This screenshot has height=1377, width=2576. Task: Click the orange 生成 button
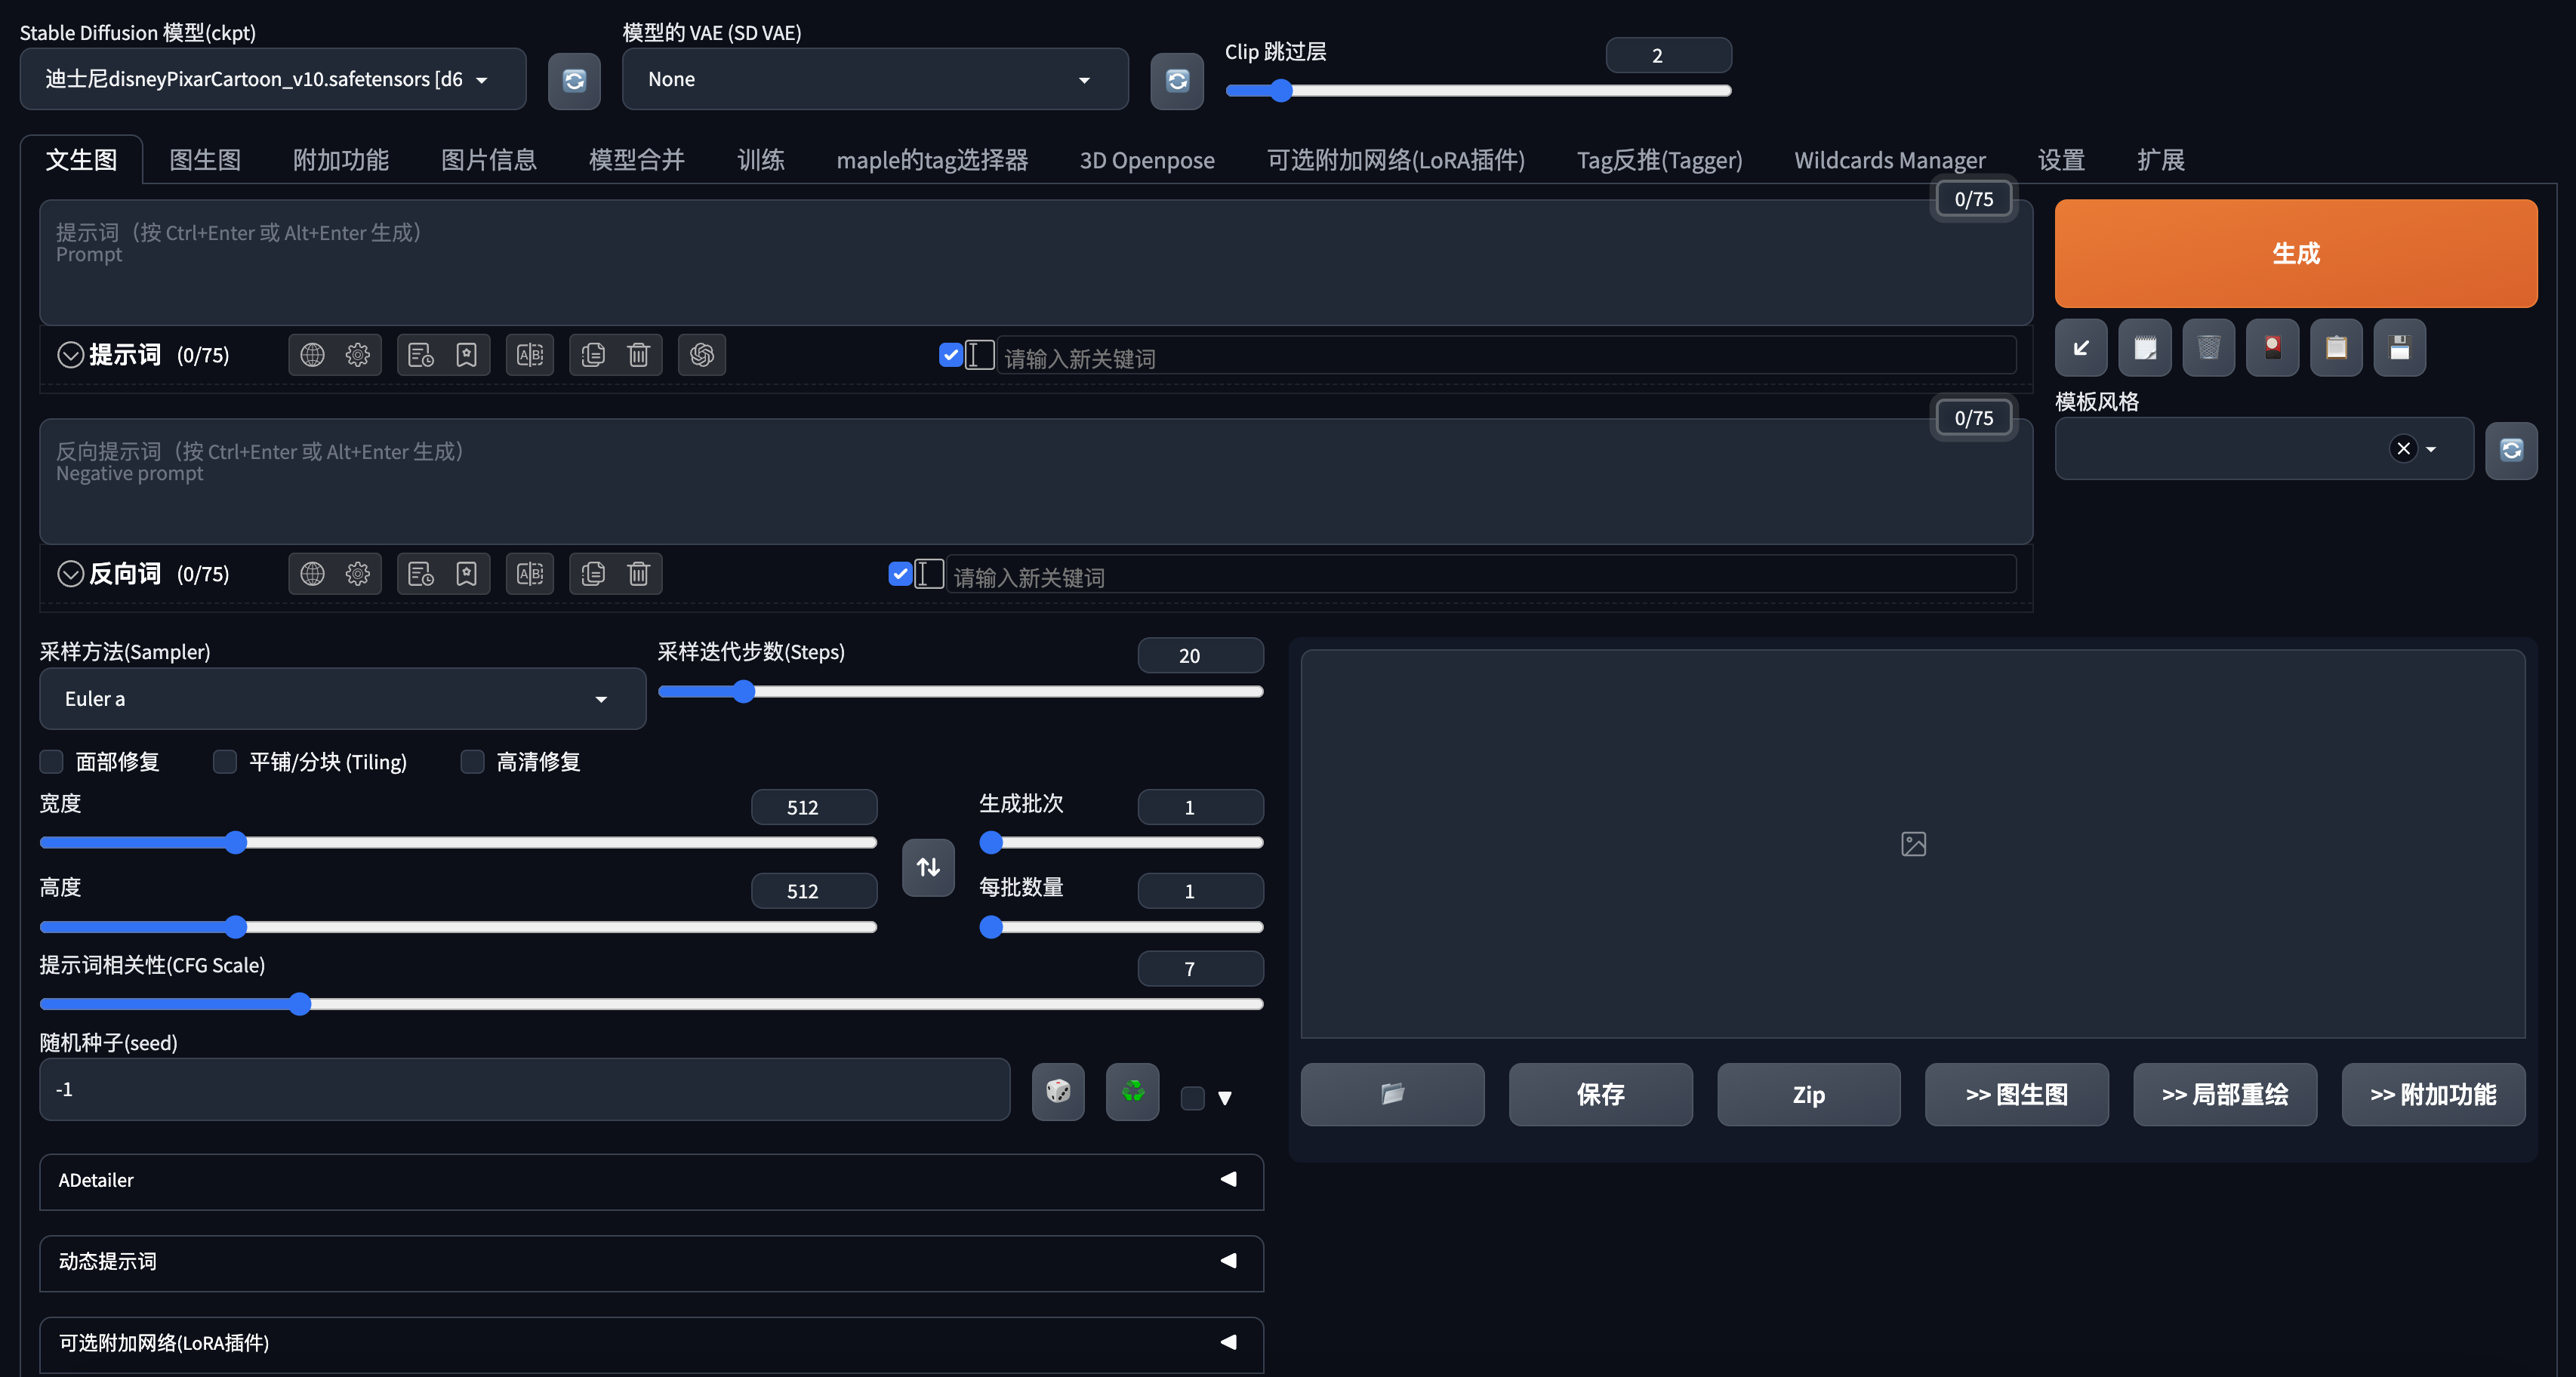pyautogui.click(x=2295, y=253)
